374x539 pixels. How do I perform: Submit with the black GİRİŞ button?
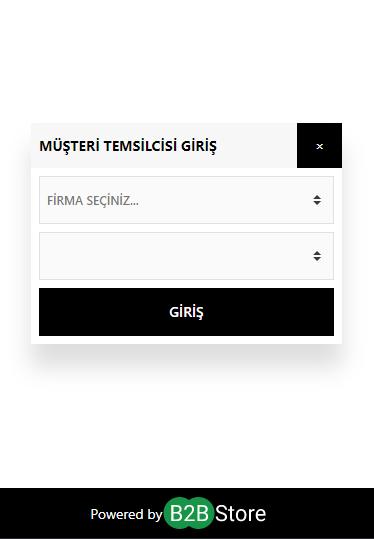[186, 312]
